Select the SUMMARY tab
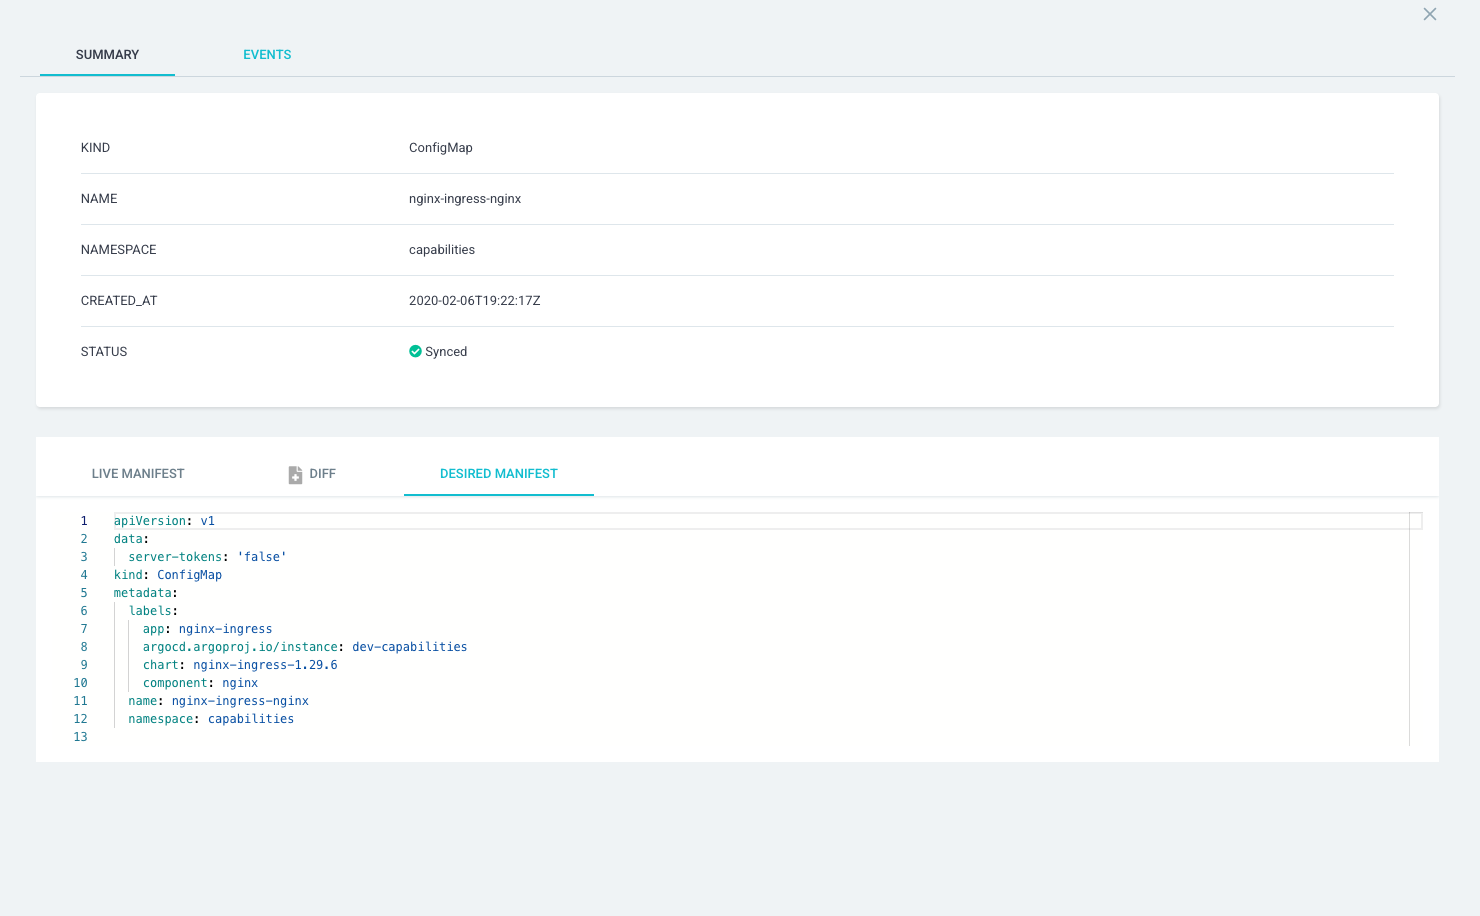 [107, 54]
